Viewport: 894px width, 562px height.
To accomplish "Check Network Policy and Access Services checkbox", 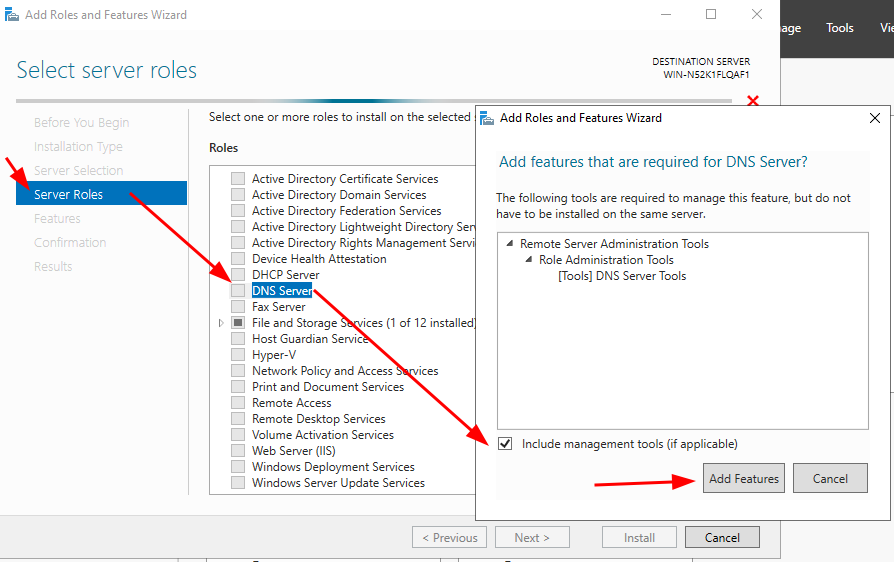I will (238, 371).
